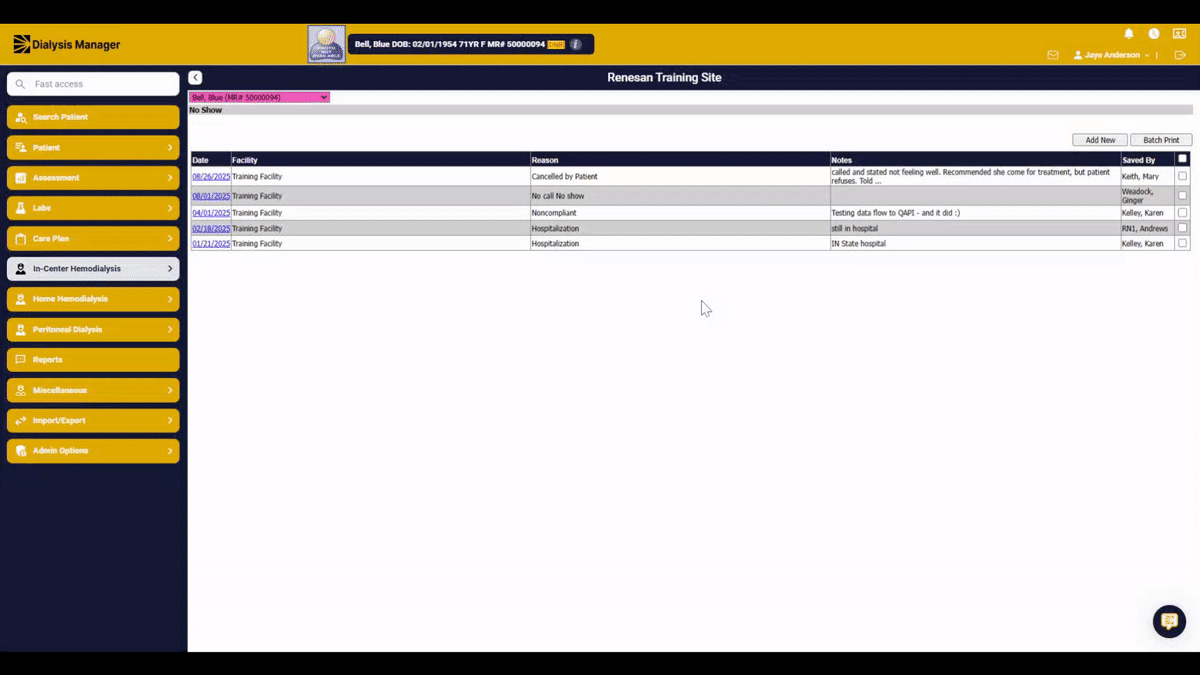Viewport: 1200px width, 675px height.
Task: Click the Add New button
Action: click(x=1100, y=140)
